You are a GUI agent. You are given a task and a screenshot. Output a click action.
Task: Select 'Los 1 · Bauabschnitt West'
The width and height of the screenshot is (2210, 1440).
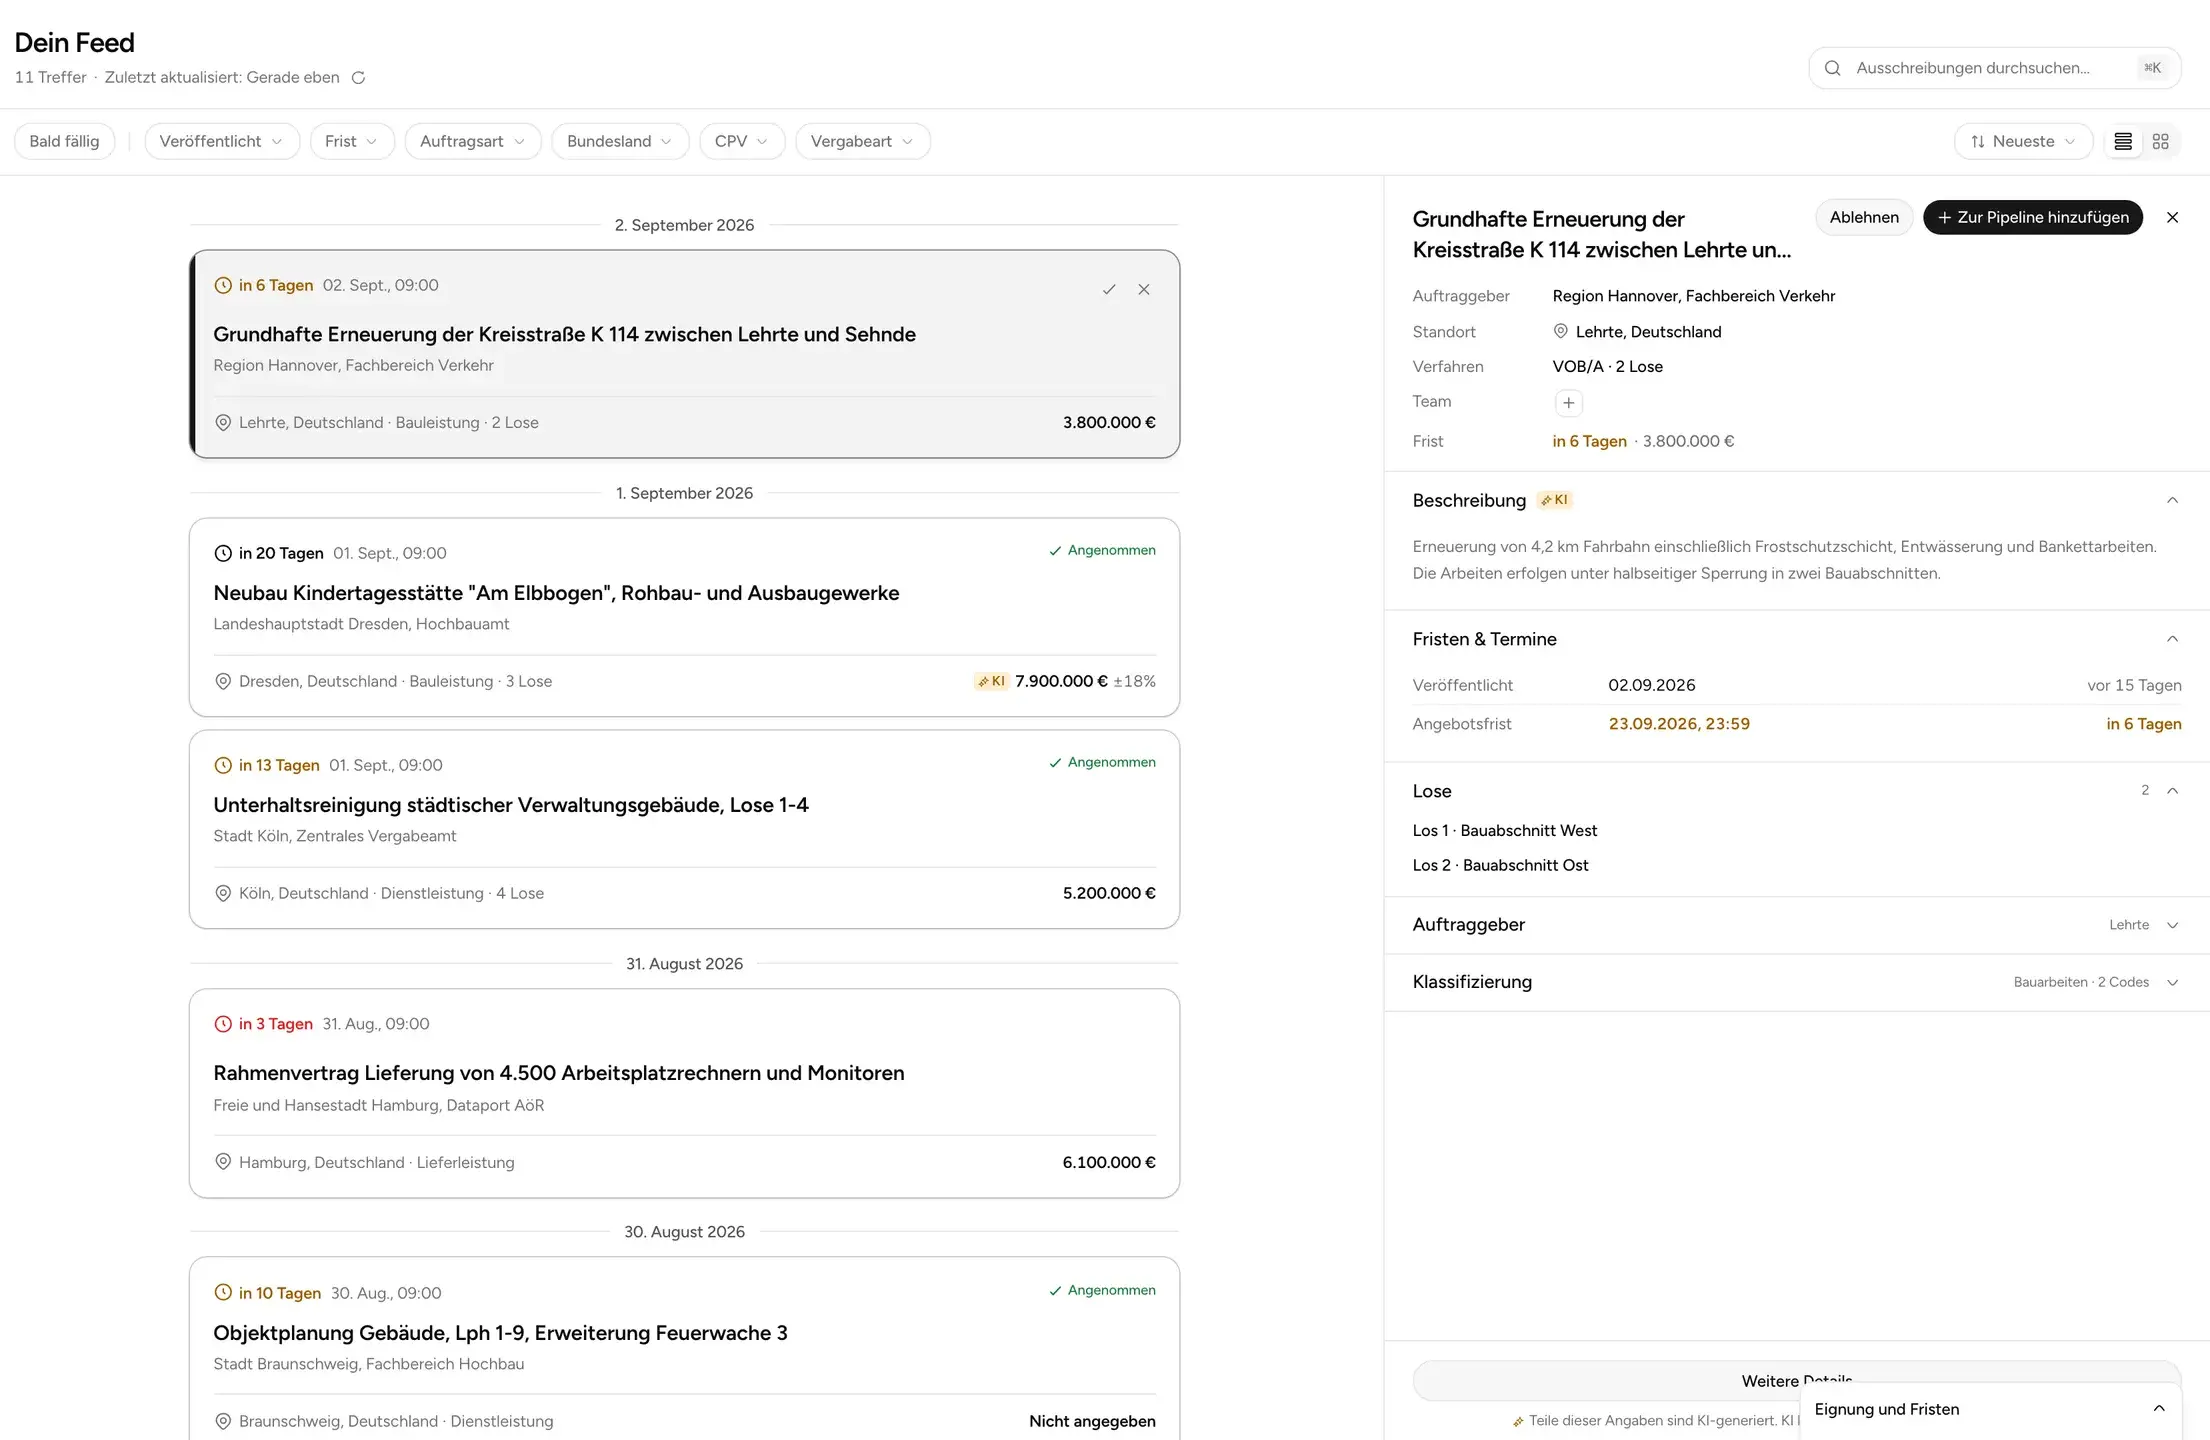click(1505, 831)
